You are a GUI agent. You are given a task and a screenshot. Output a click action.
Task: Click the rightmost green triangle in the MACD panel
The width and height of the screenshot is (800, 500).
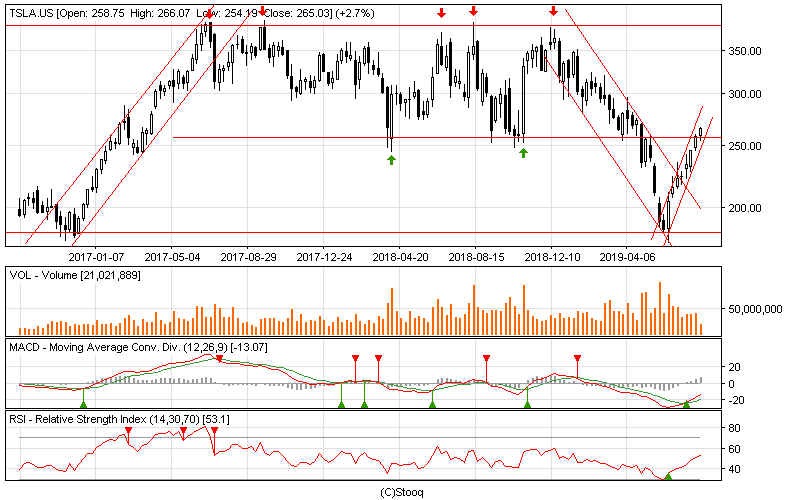[686, 405]
